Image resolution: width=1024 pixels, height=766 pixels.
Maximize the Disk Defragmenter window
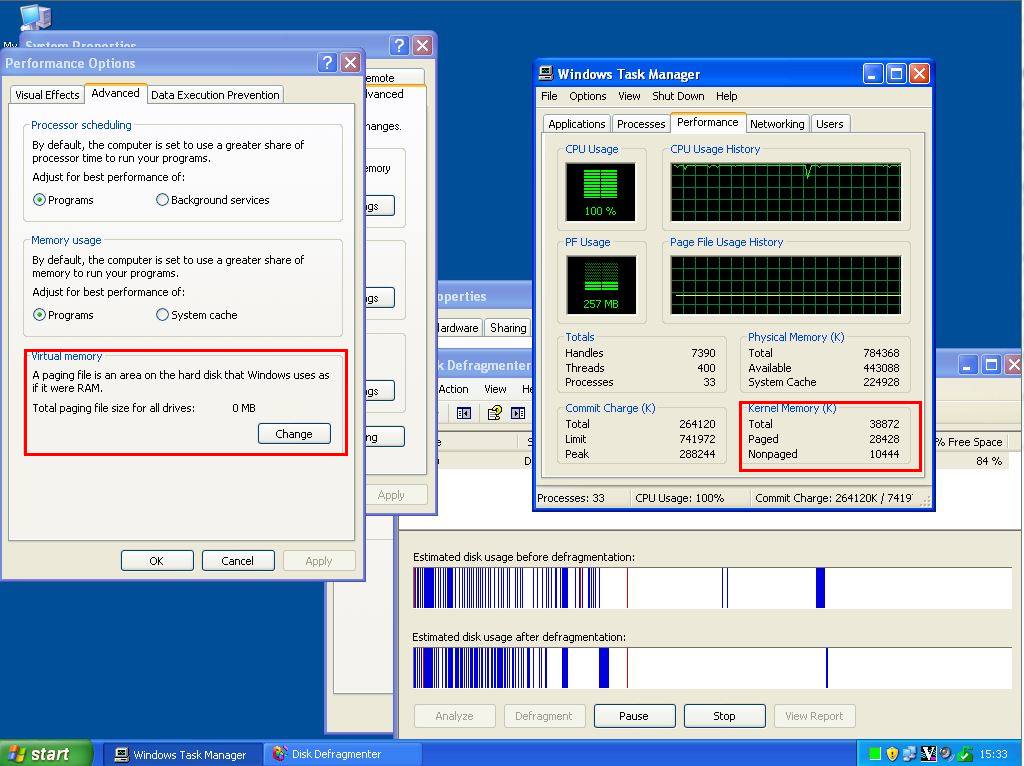[x=991, y=364]
